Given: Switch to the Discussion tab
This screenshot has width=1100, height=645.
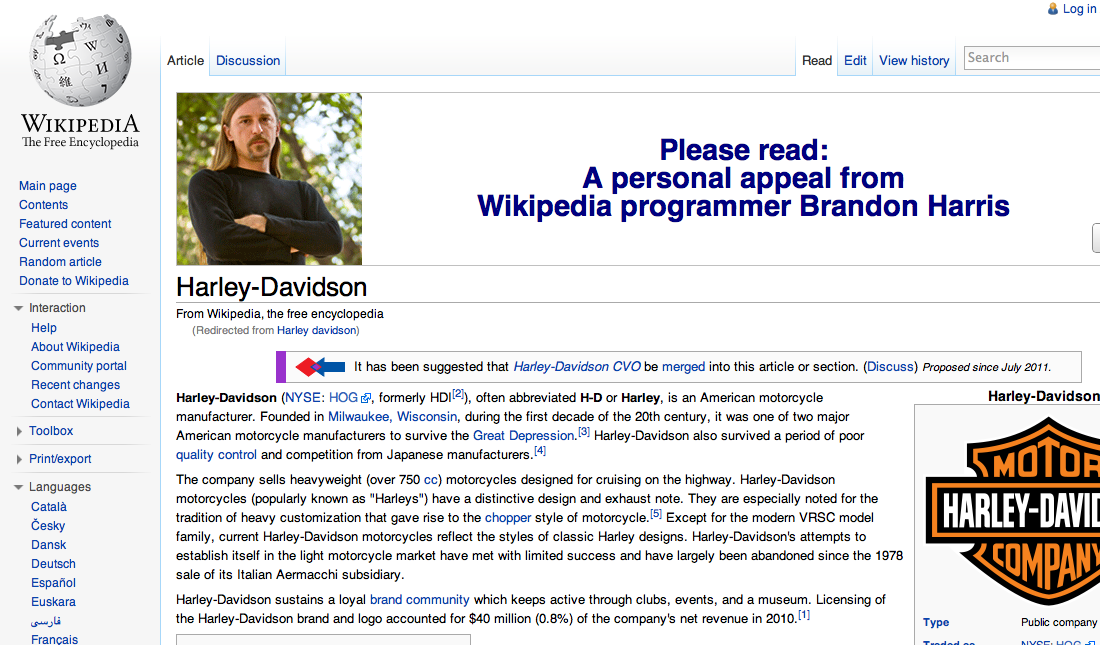Looking at the screenshot, I should (x=248, y=61).
